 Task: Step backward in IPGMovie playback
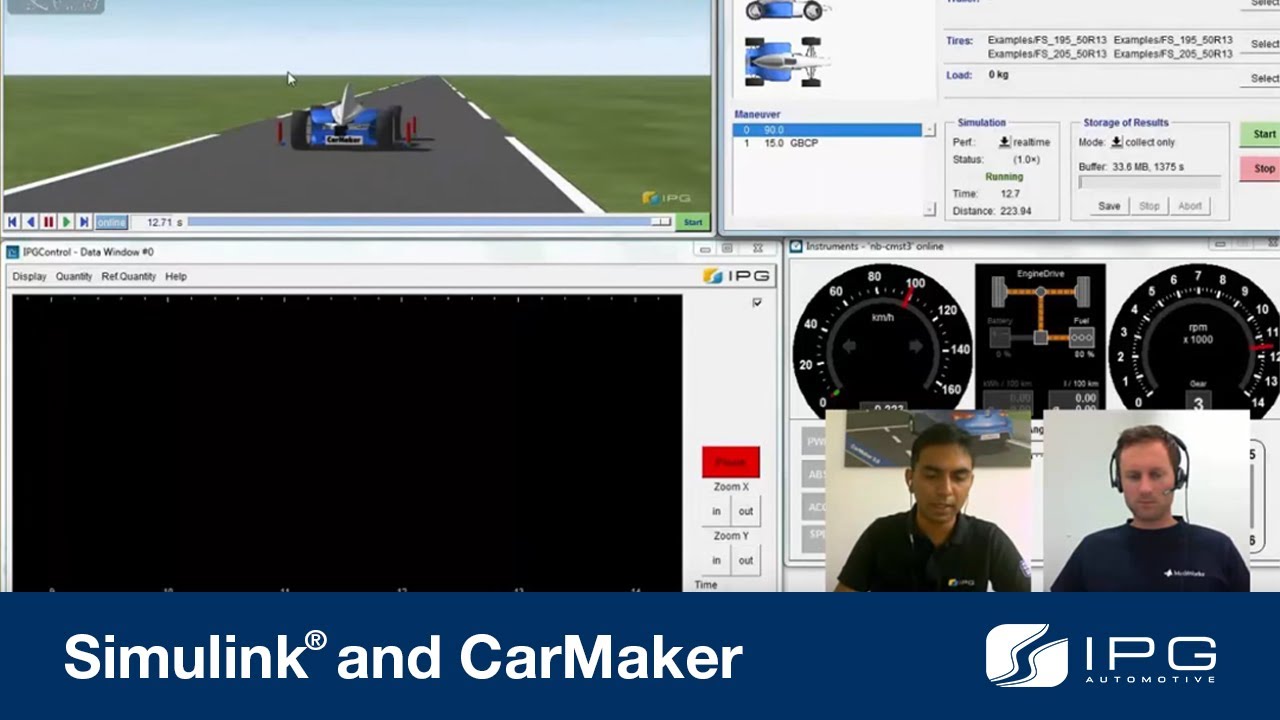[30, 222]
